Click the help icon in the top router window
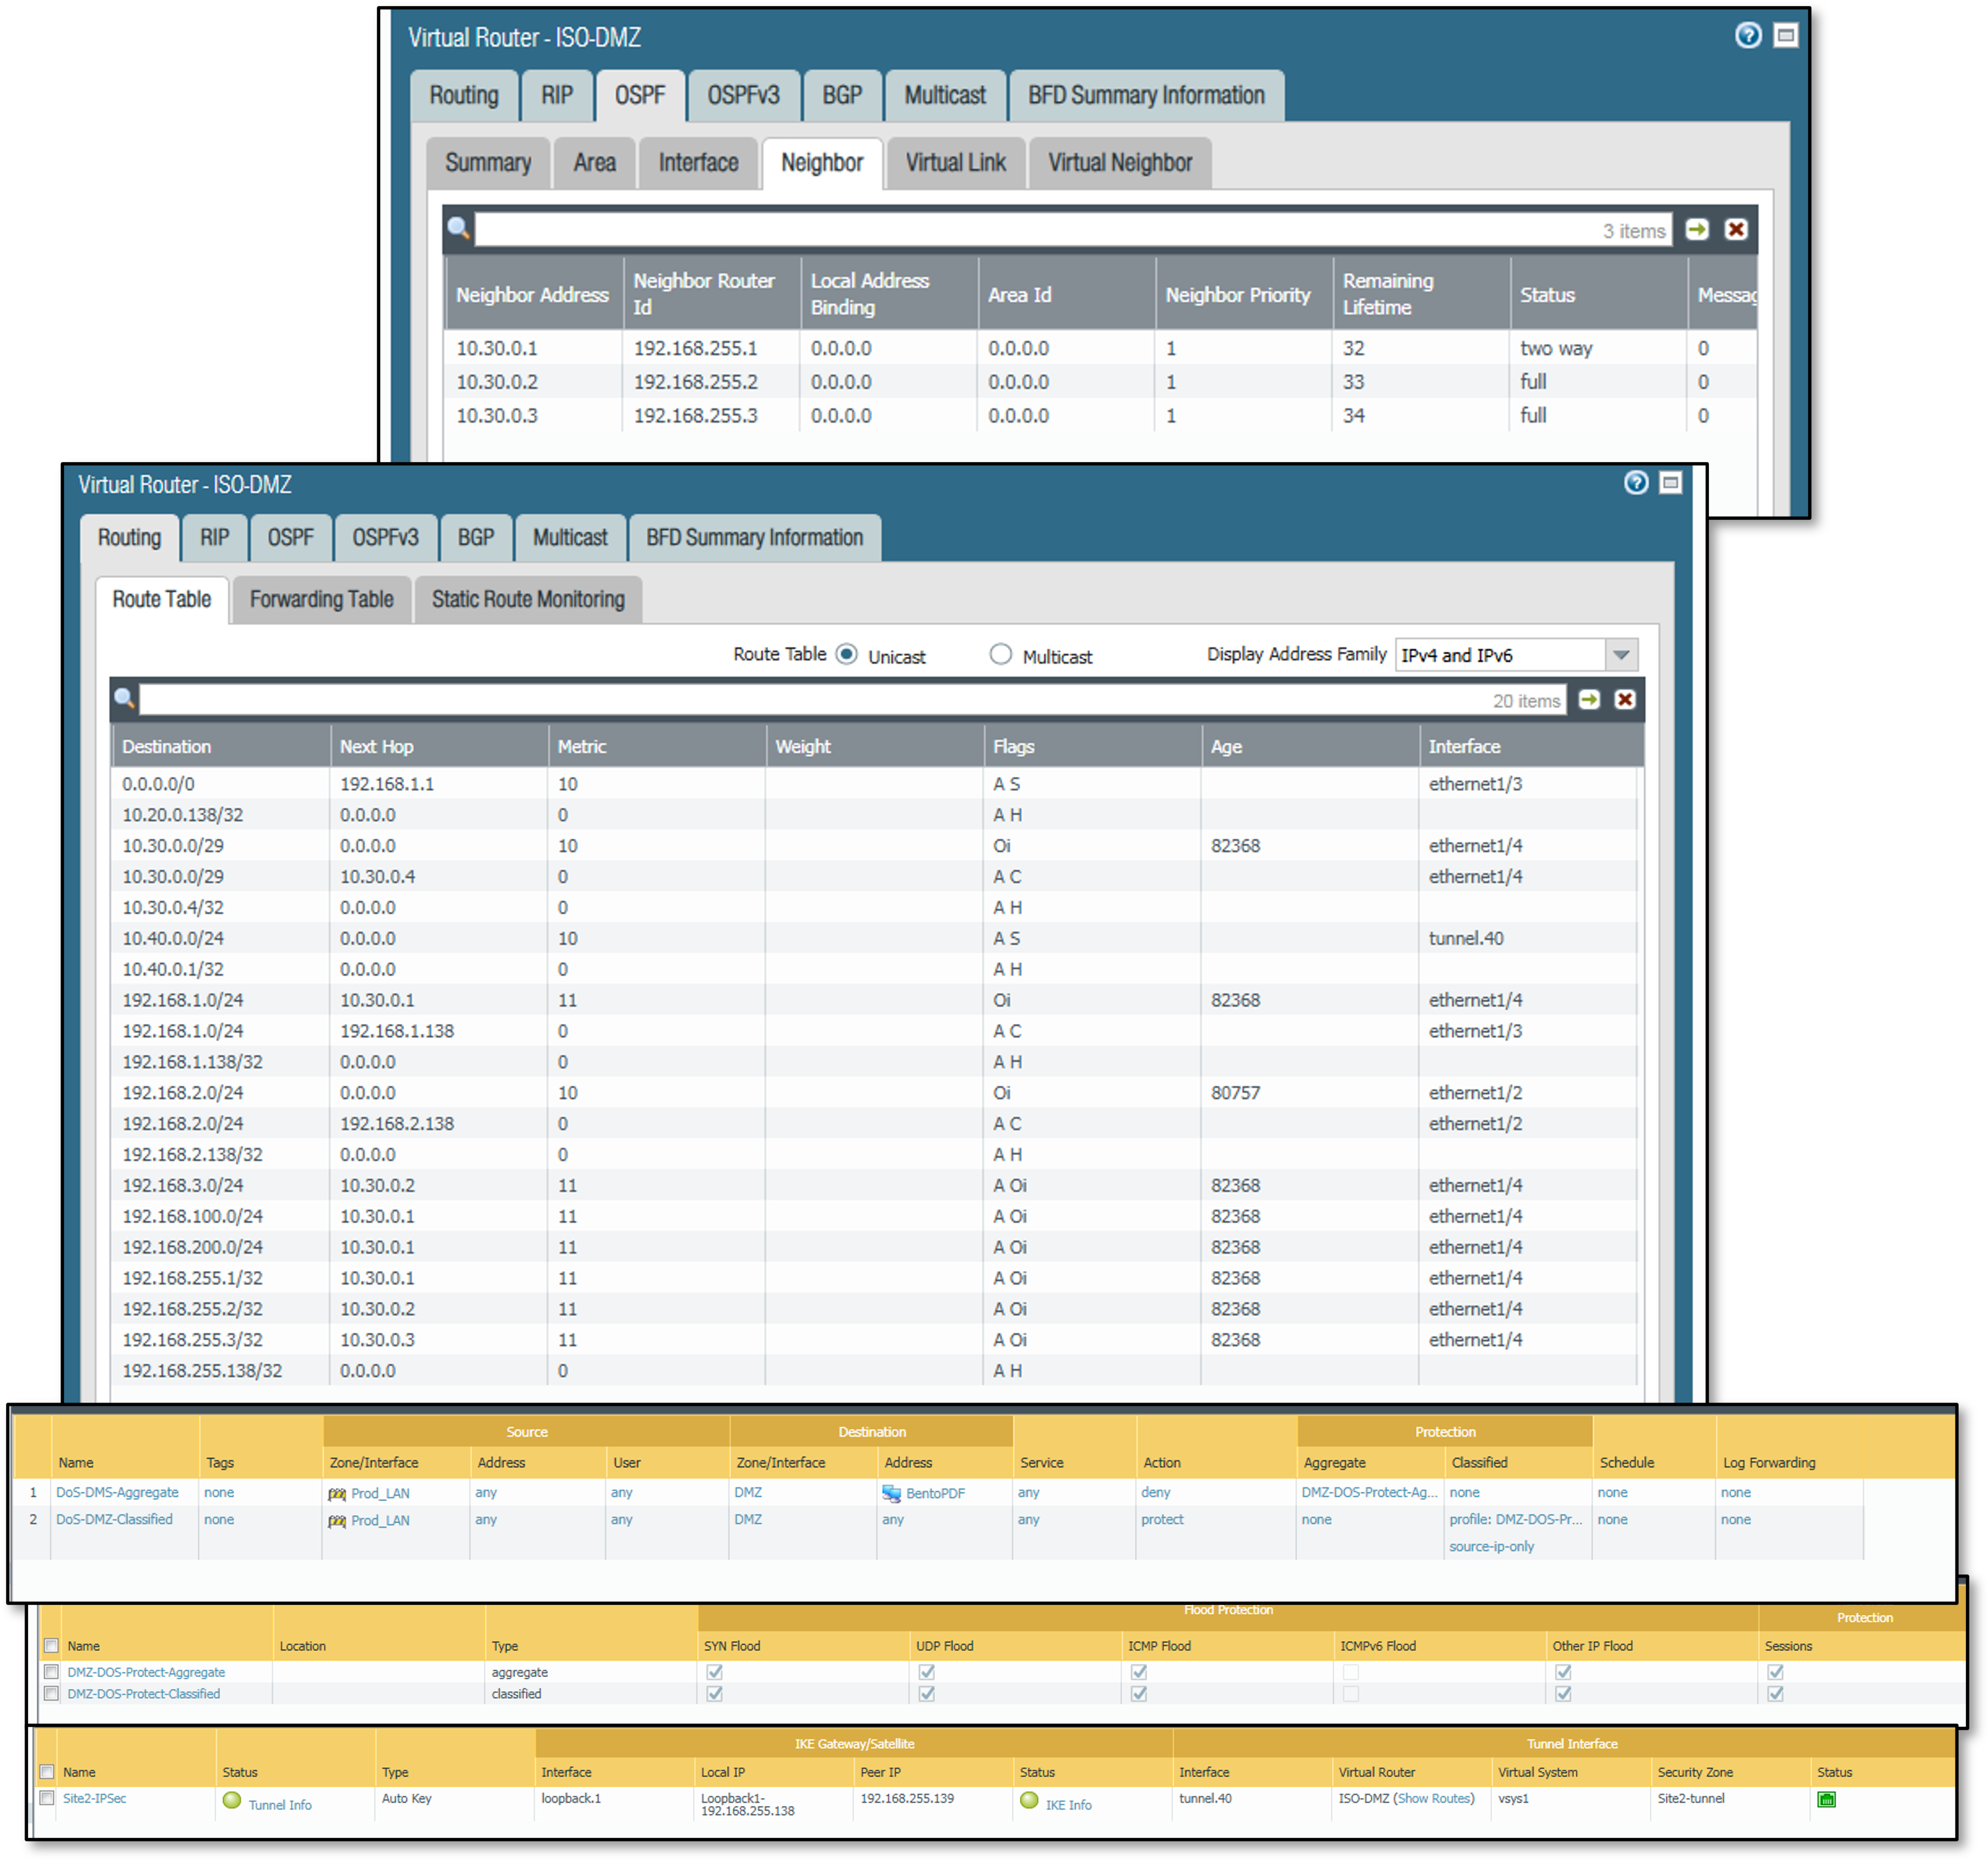The image size is (1988, 1860). (x=1747, y=36)
